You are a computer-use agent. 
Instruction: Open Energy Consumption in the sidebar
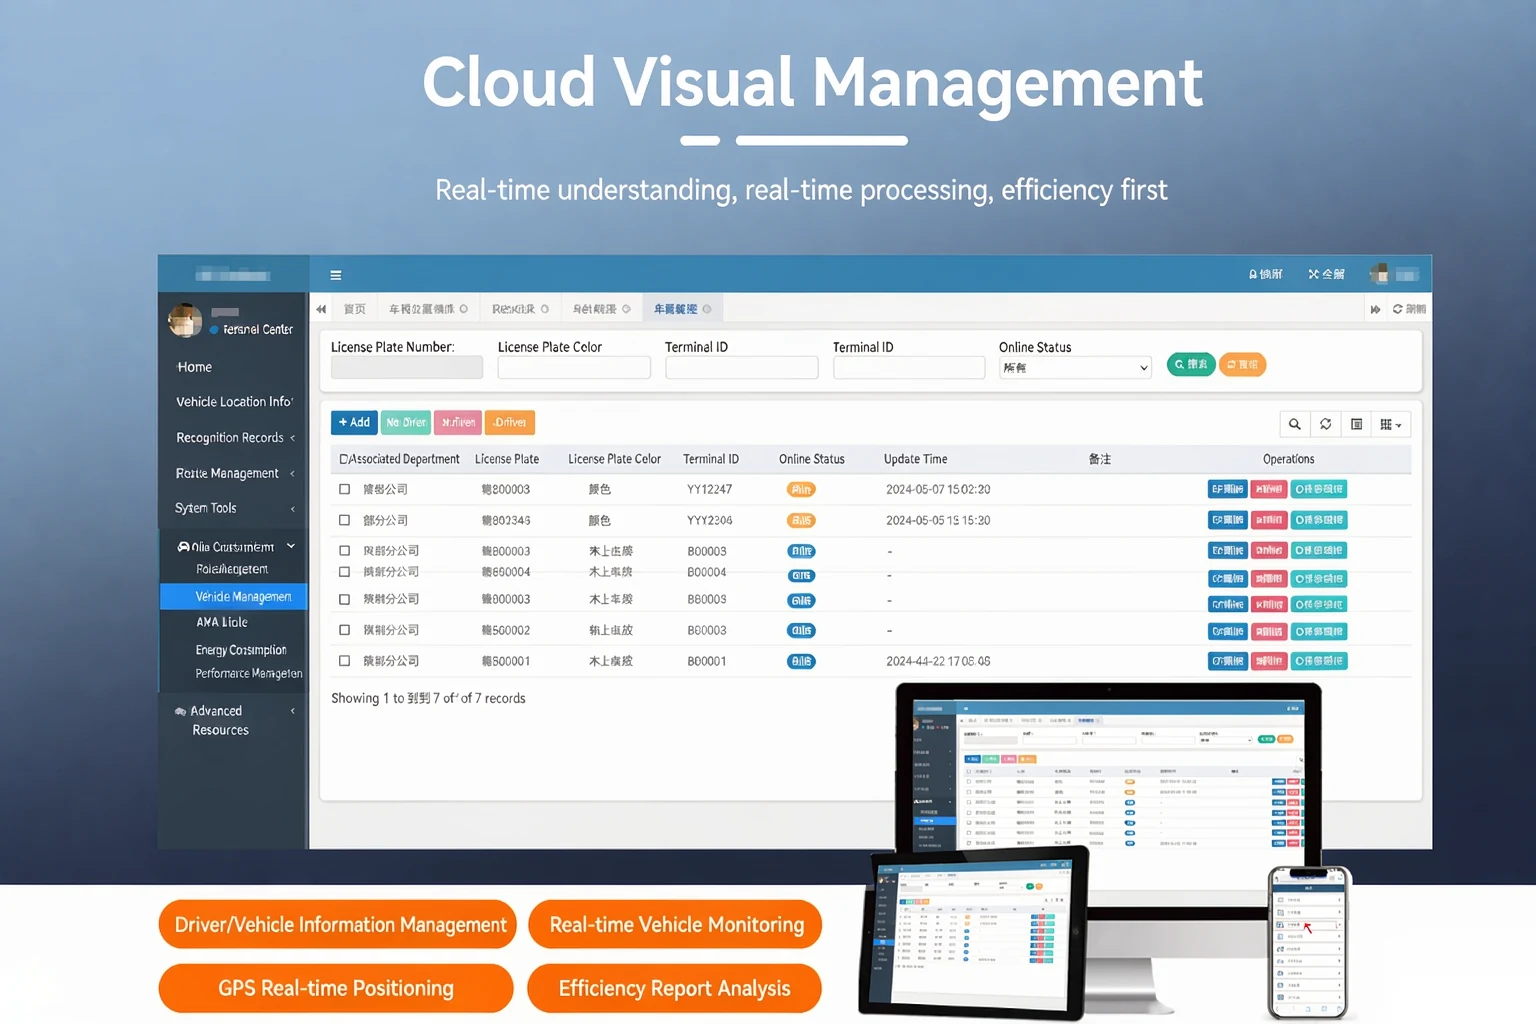pos(241,650)
